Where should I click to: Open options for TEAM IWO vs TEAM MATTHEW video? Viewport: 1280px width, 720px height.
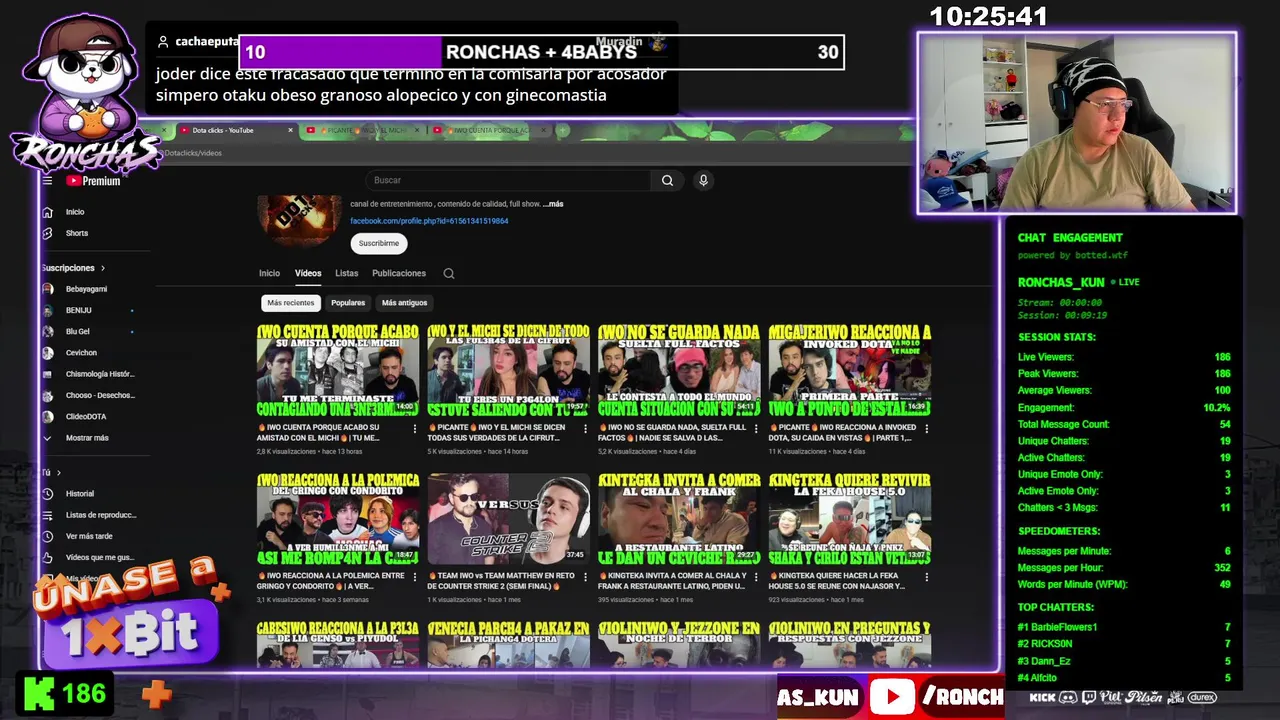pyautogui.click(x=586, y=577)
